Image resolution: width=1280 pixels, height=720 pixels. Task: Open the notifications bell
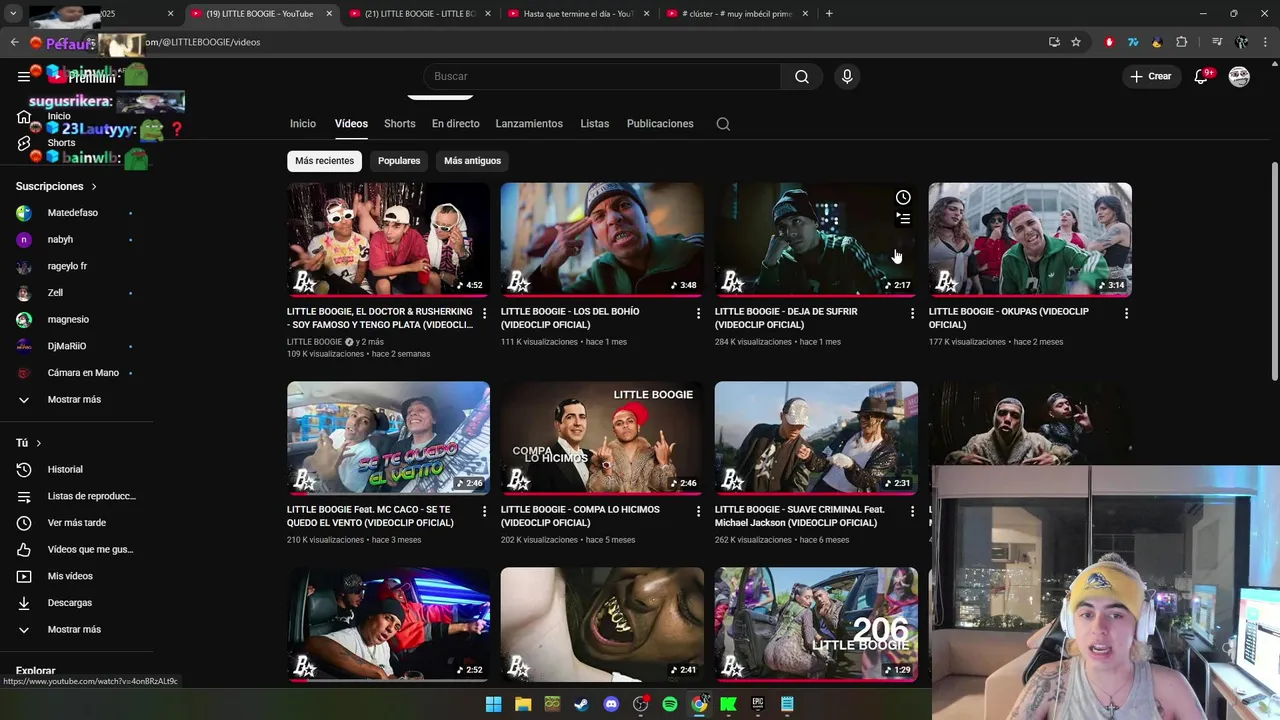coord(1202,76)
